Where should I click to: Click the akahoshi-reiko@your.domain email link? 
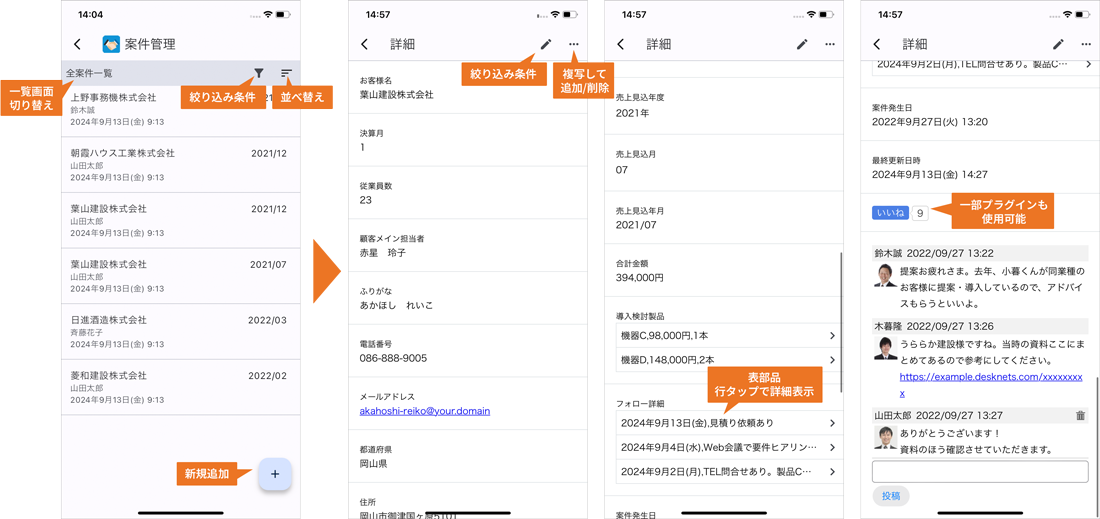(x=425, y=411)
